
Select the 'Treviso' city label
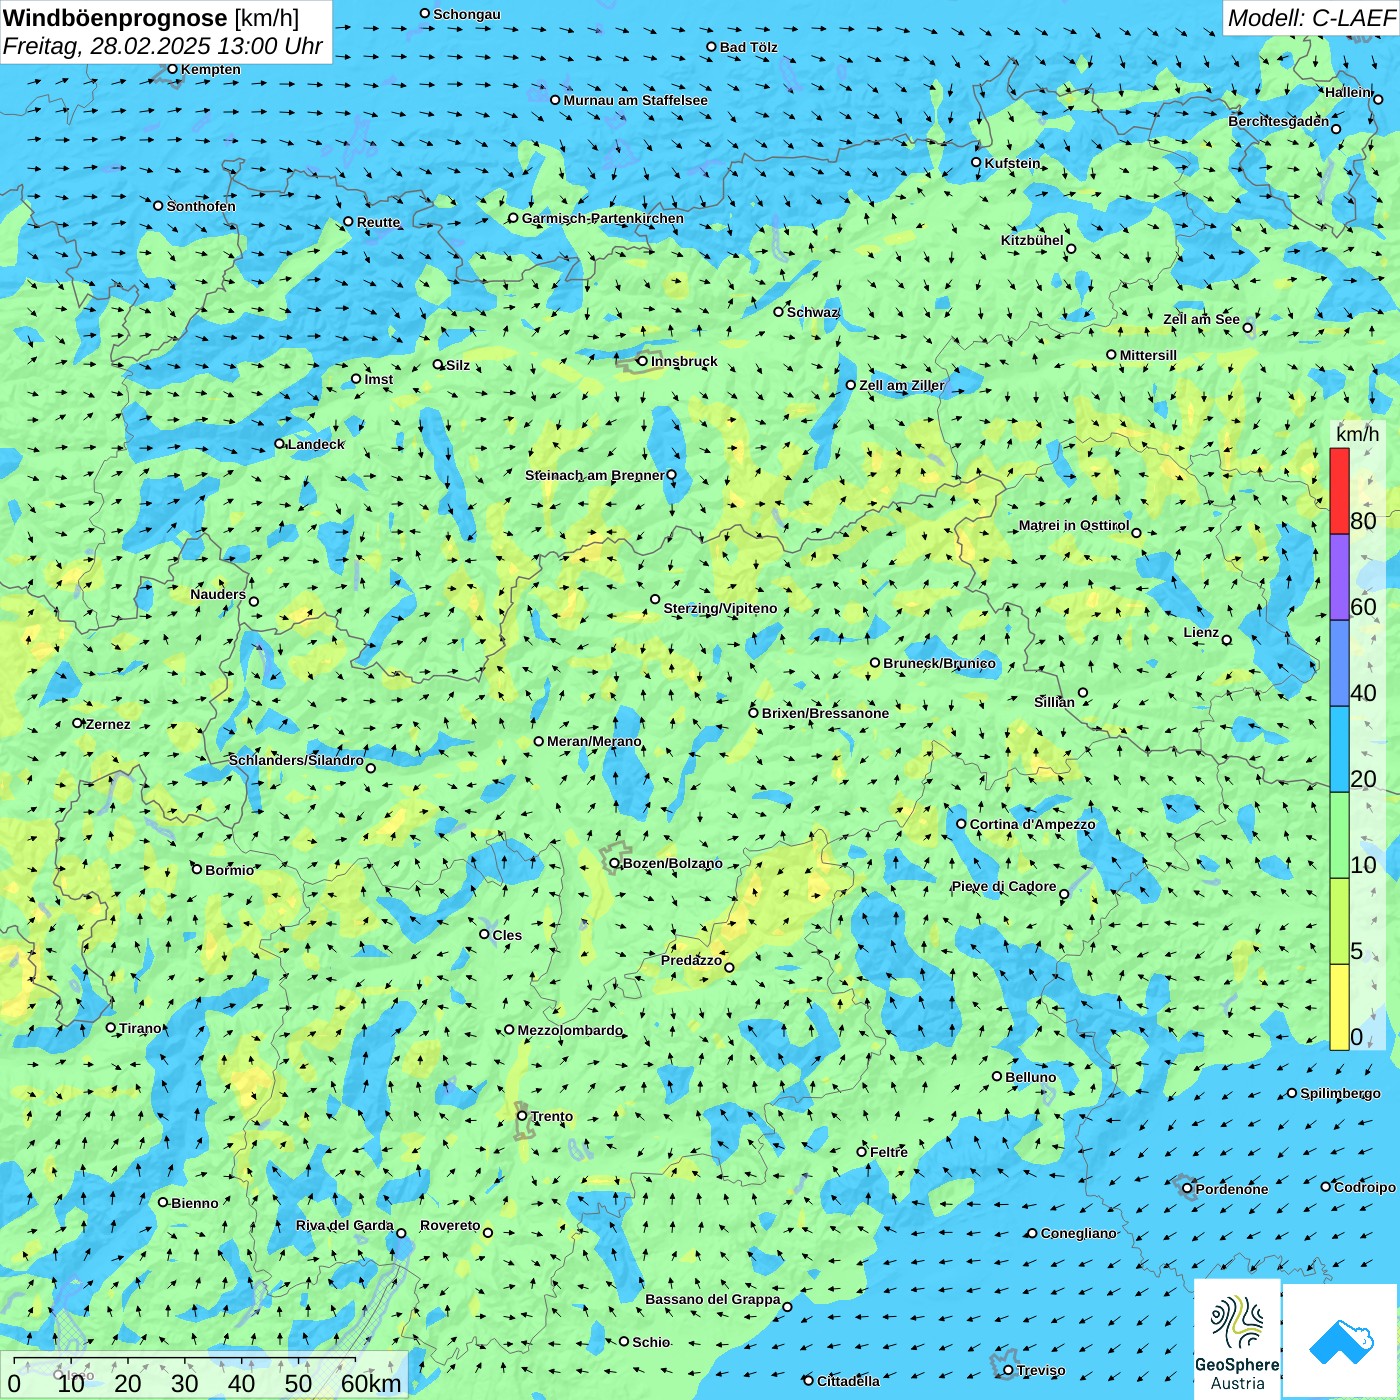click(x=1041, y=1370)
